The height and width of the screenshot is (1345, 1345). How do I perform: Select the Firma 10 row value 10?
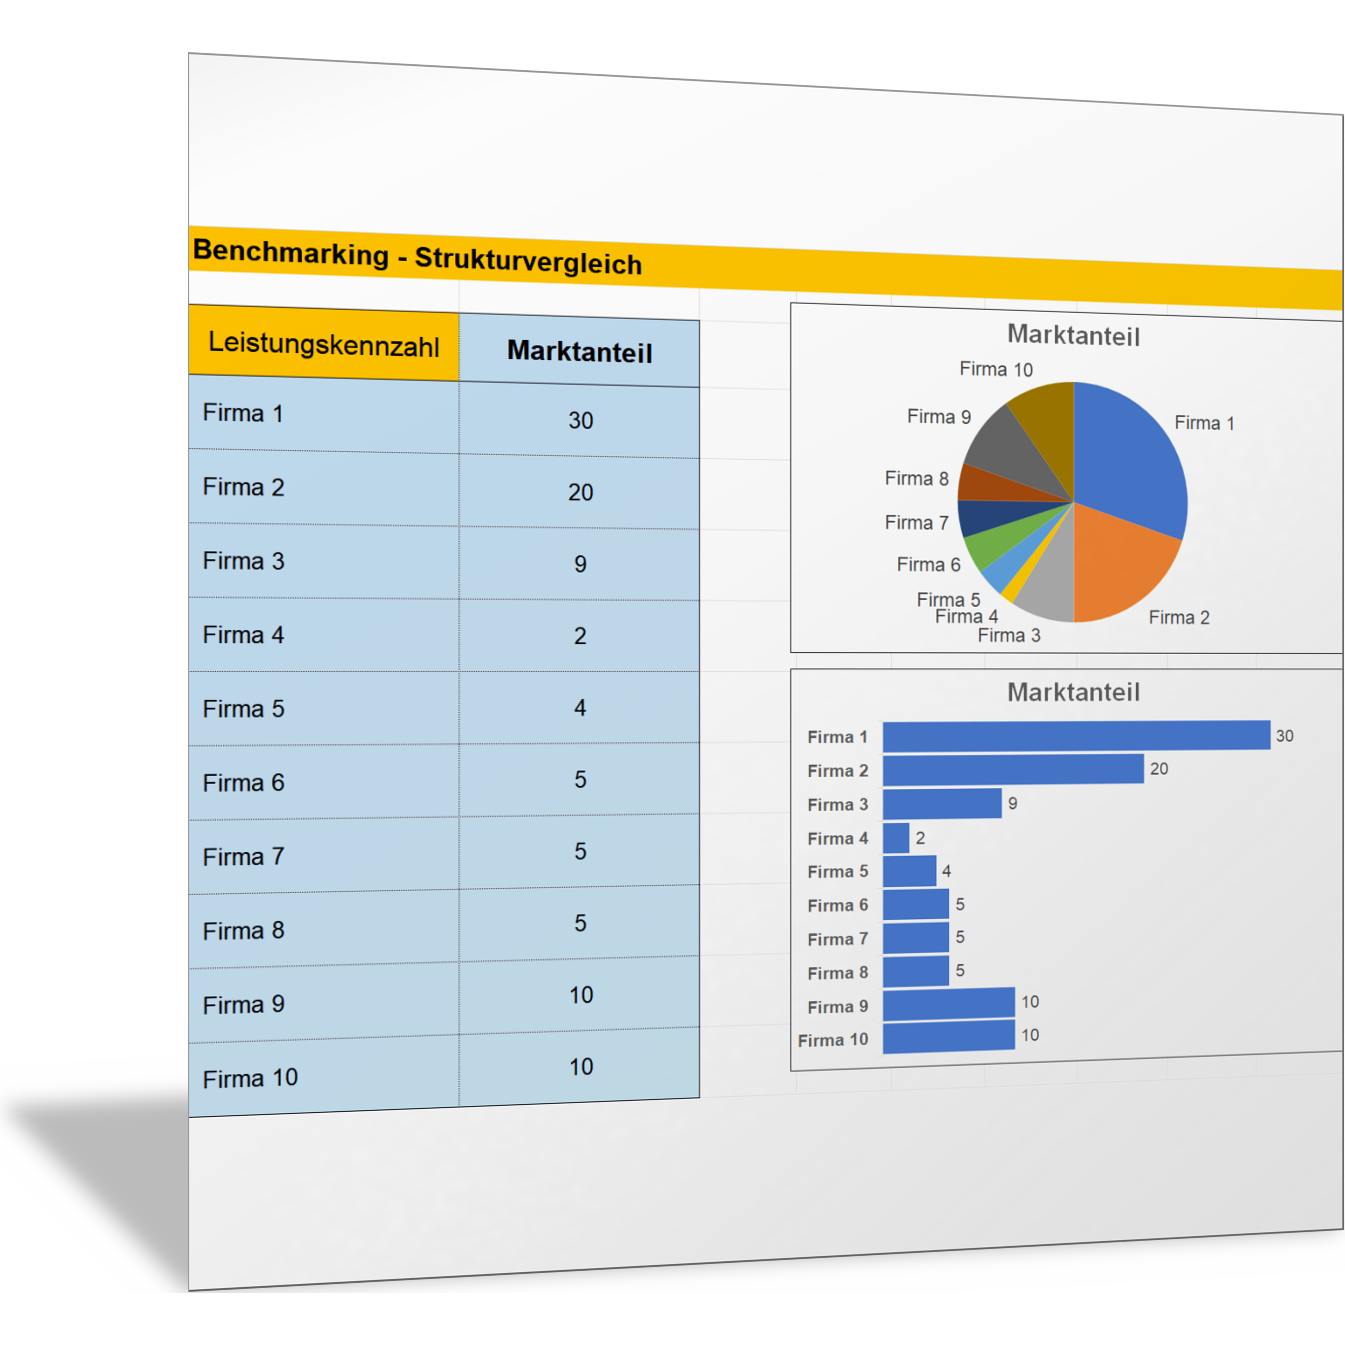coord(579,1067)
